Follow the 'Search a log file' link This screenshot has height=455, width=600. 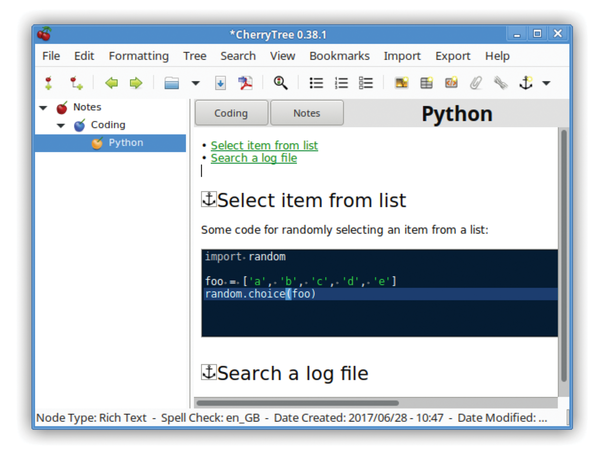254,158
